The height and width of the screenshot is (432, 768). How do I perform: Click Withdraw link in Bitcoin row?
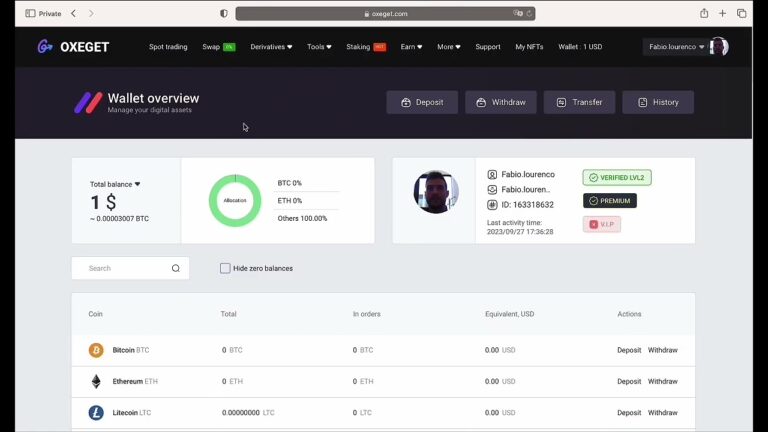click(663, 350)
